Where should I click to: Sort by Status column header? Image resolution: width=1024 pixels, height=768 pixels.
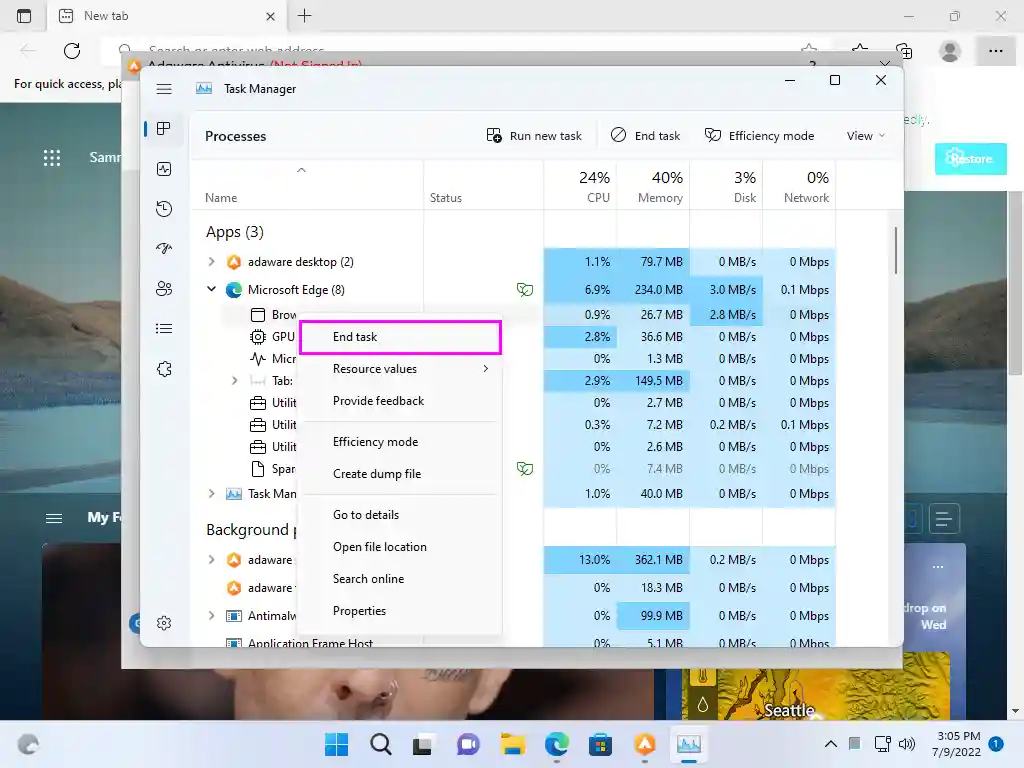click(x=483, y=186)
